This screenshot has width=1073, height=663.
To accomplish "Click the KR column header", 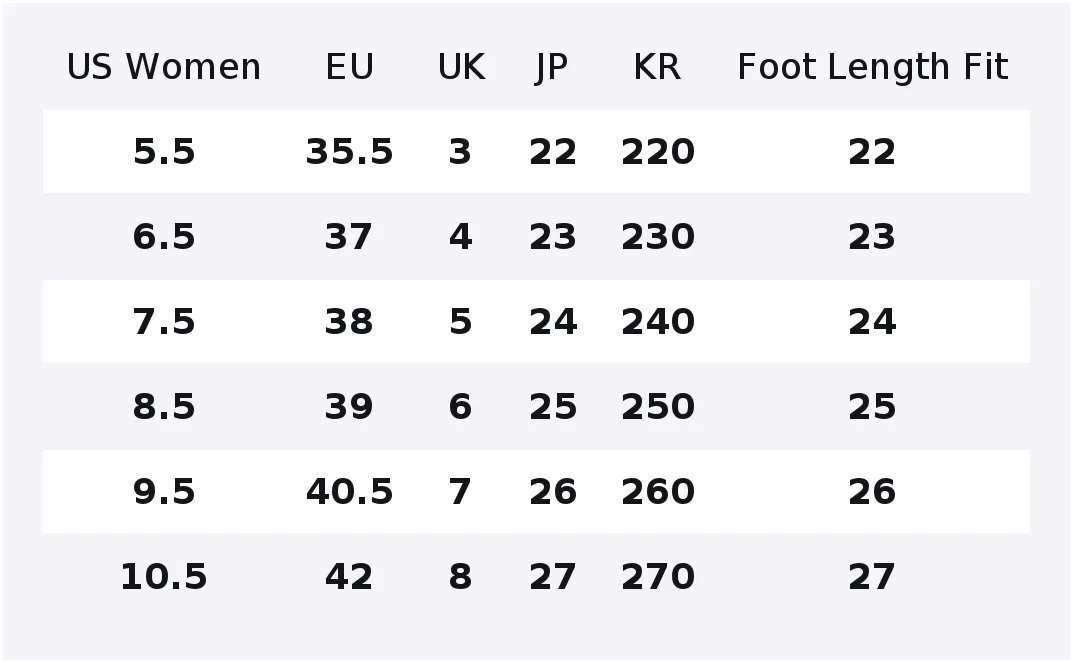I will (657, 67).
